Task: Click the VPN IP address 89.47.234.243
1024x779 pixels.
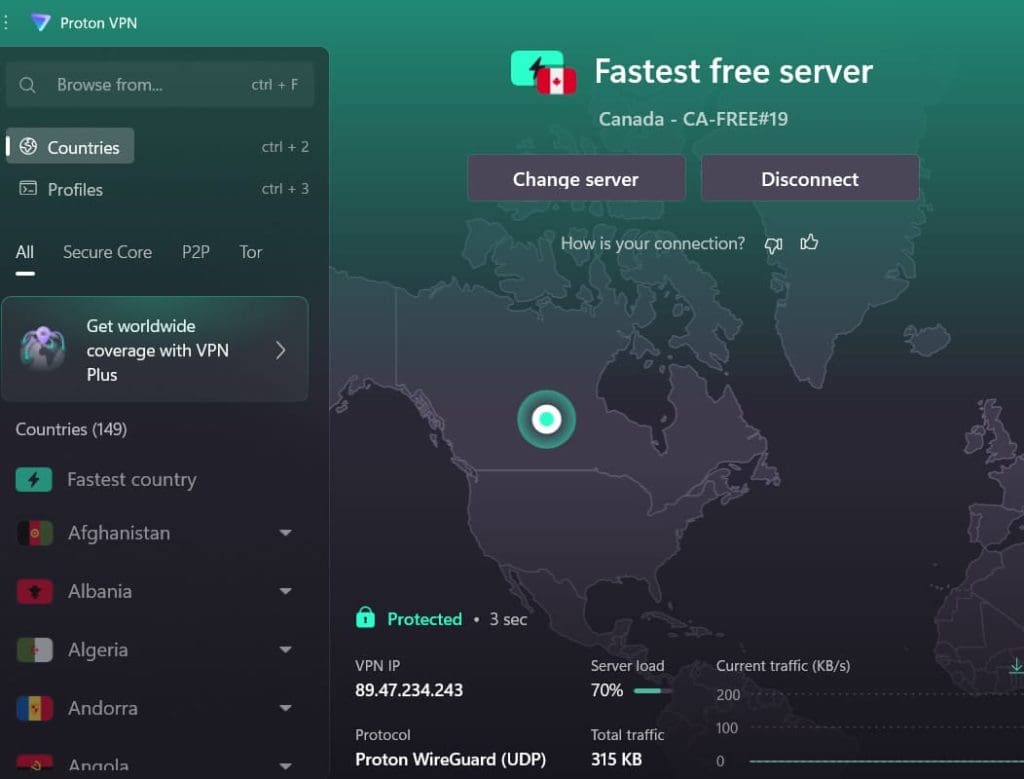Action: point(409,690)
